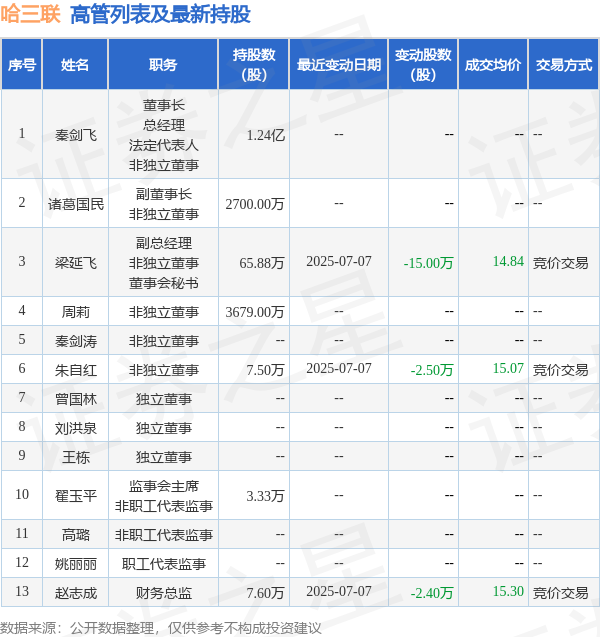
Task: Click the -2.50万 change value
Action: 432,370
